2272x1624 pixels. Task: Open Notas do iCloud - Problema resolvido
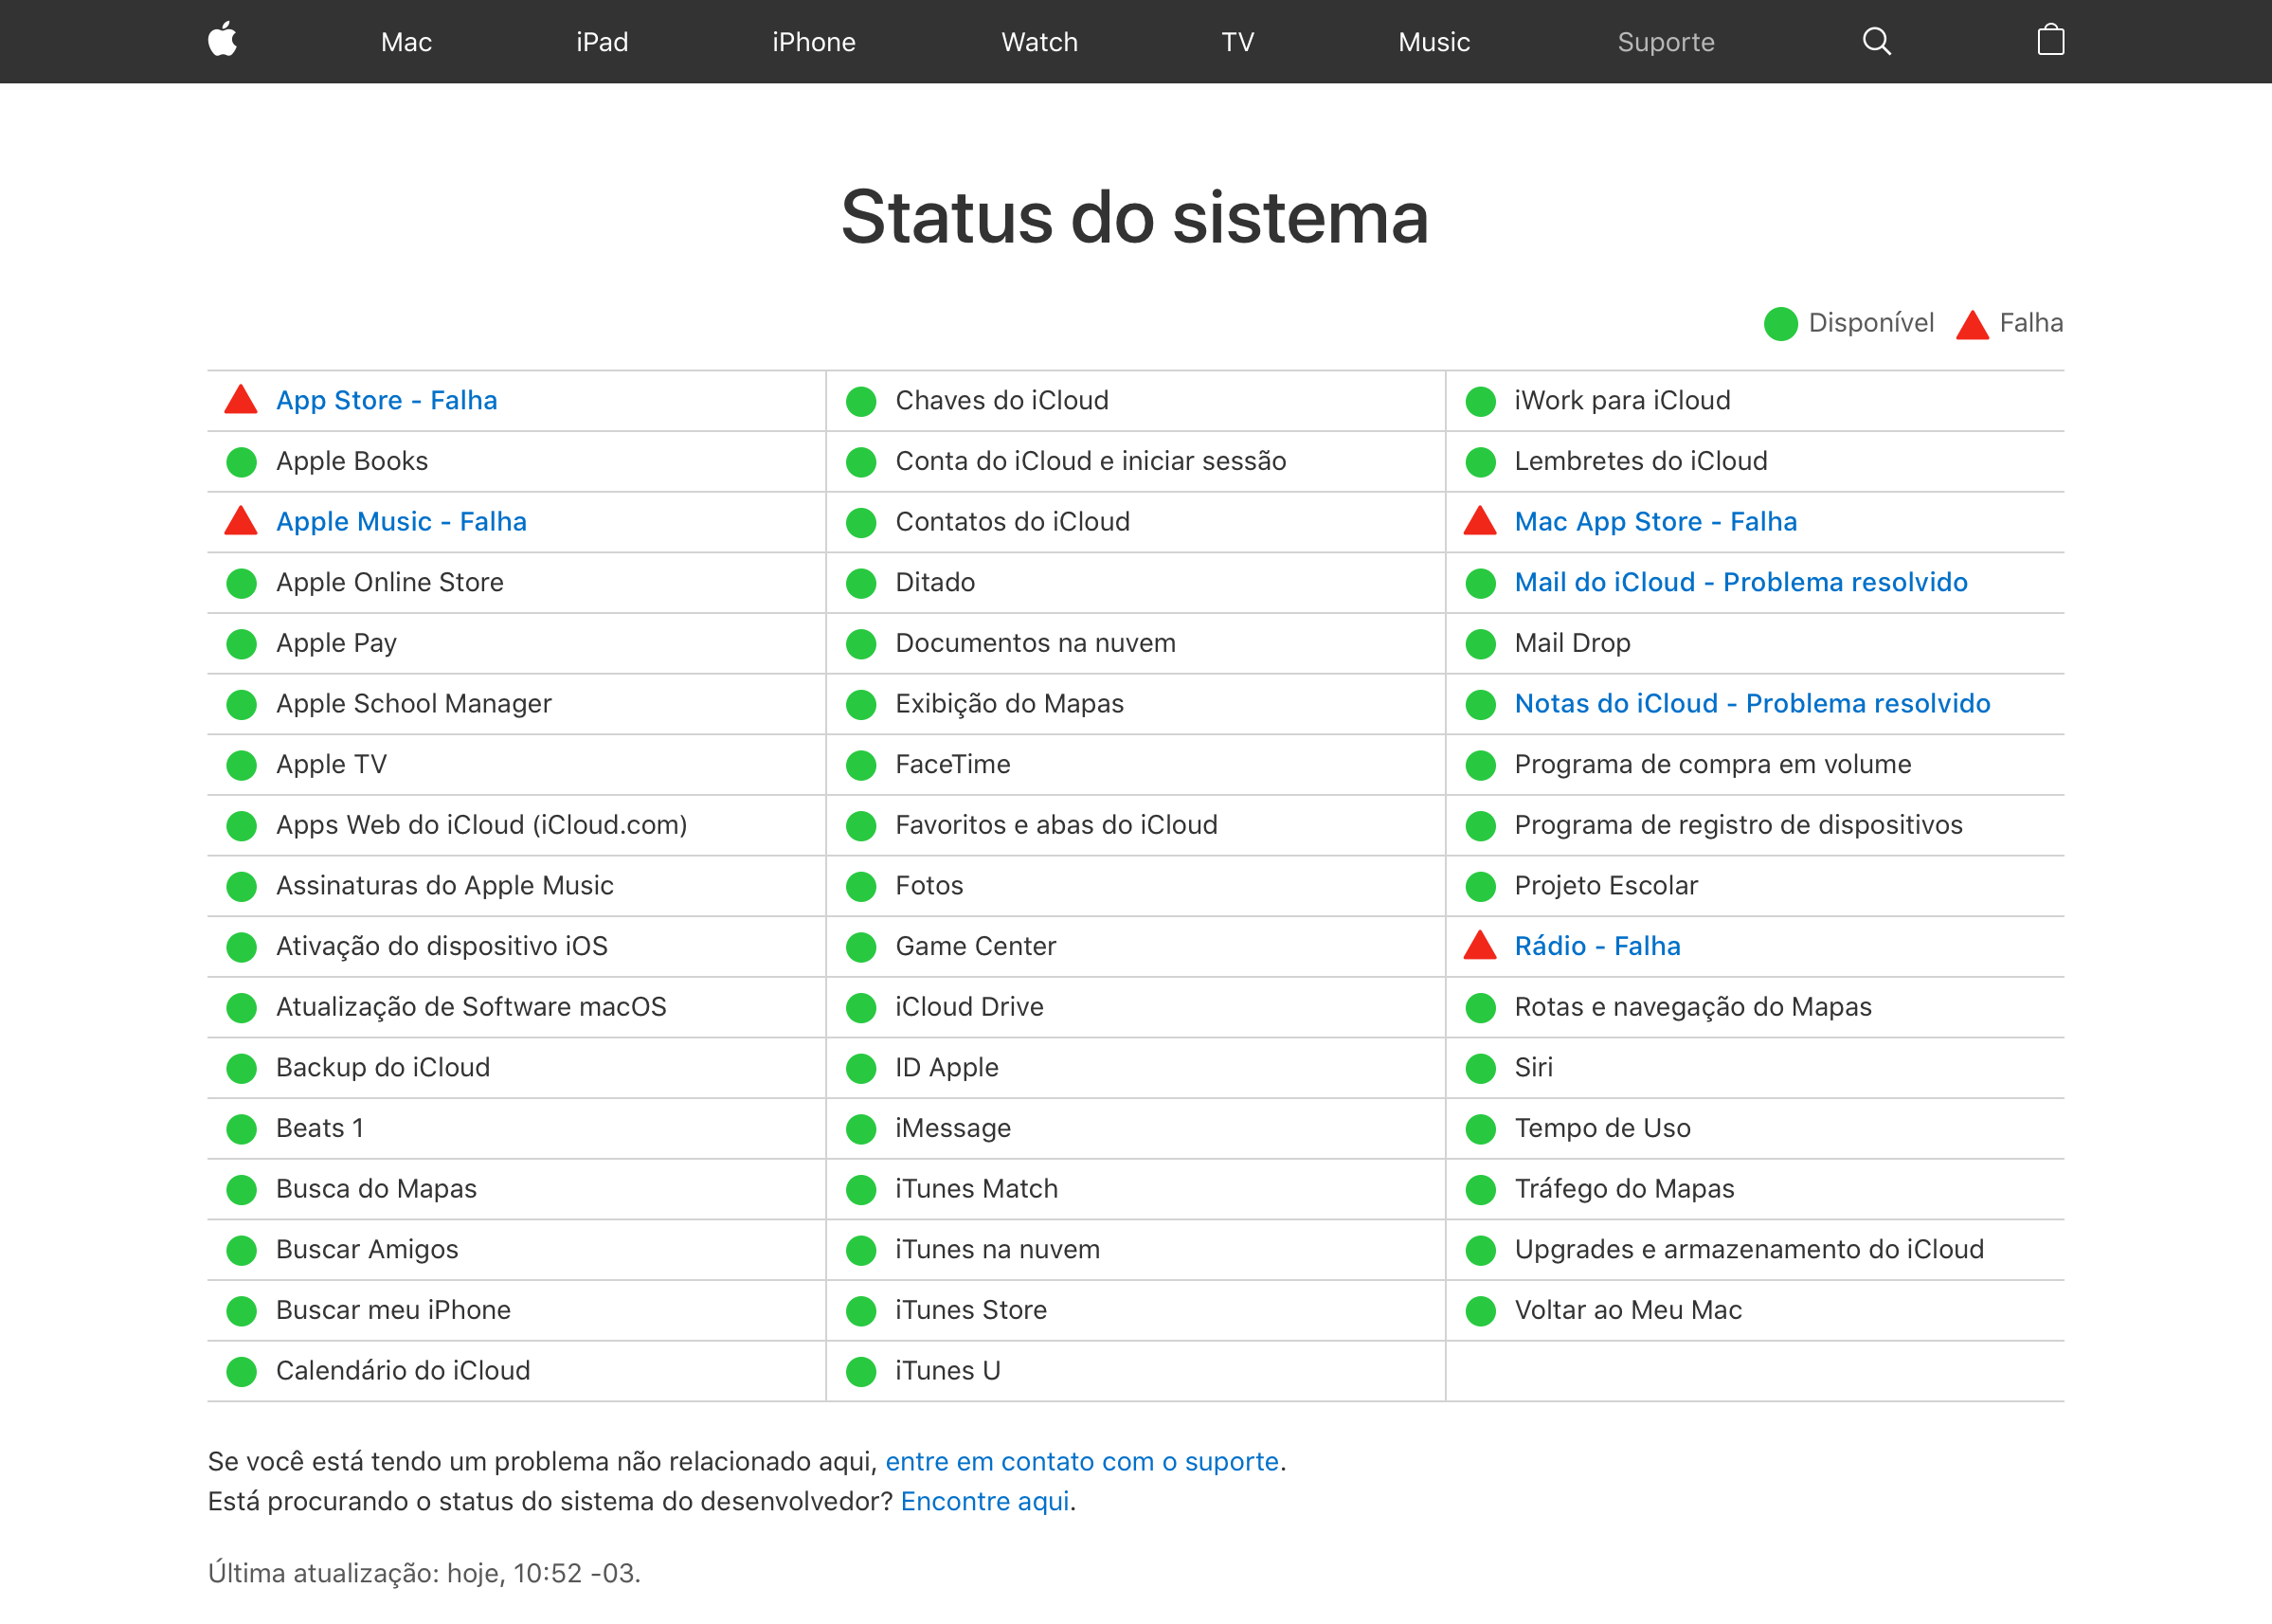point(1752,703)
